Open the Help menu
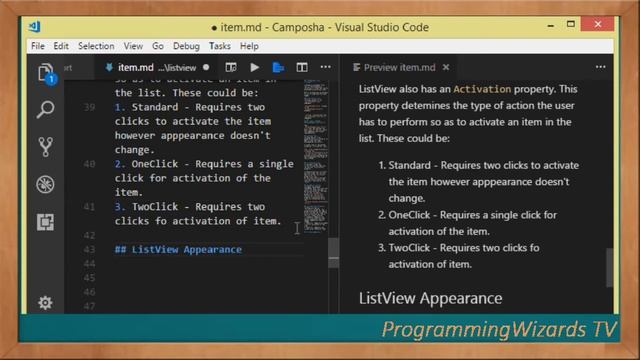This screenshot has height=360, width=640. pyautogui.click(x=249, y=46)
